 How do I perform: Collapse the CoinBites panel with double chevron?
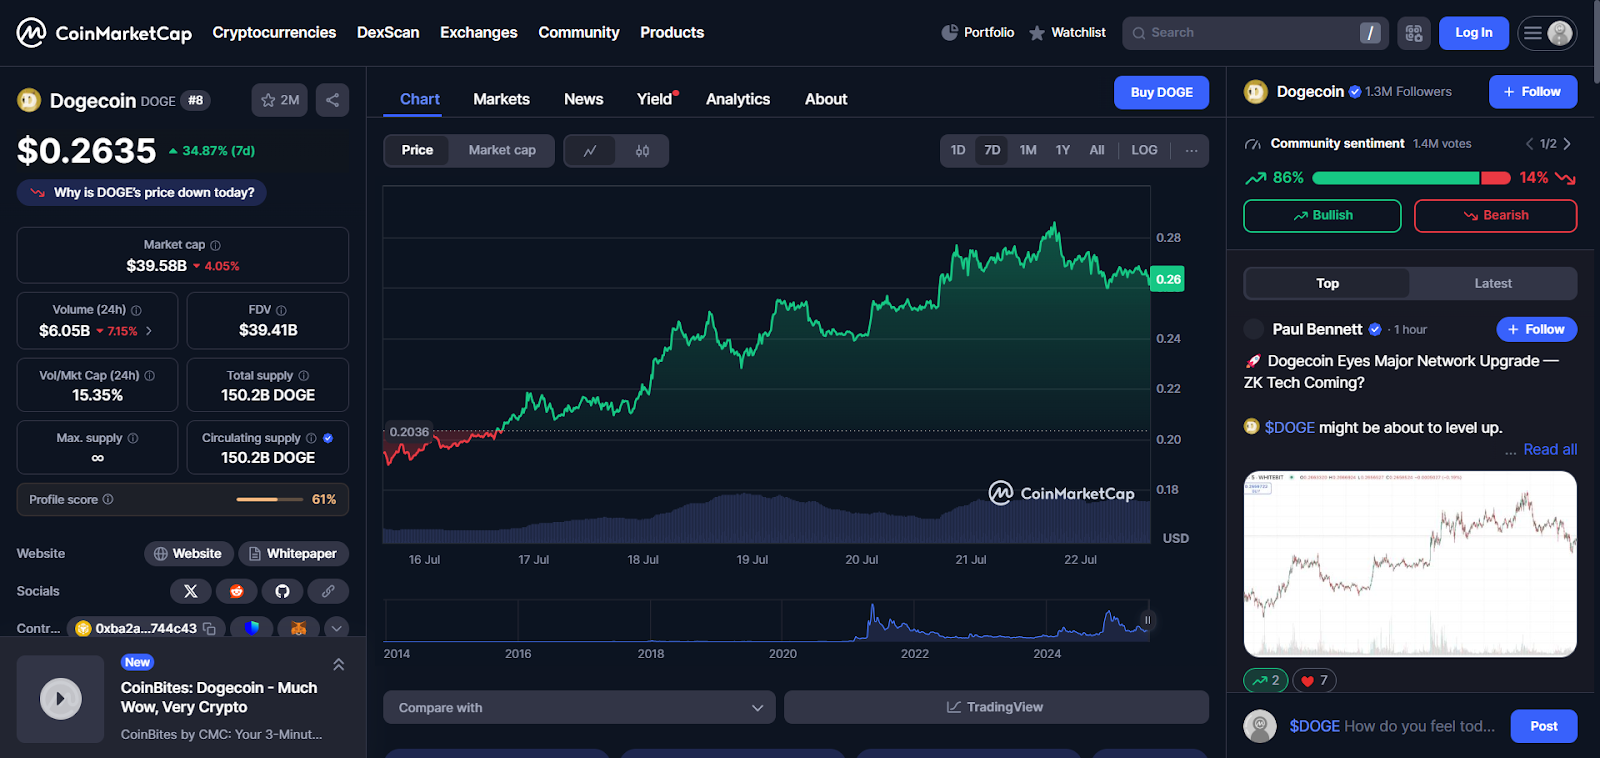338,665
